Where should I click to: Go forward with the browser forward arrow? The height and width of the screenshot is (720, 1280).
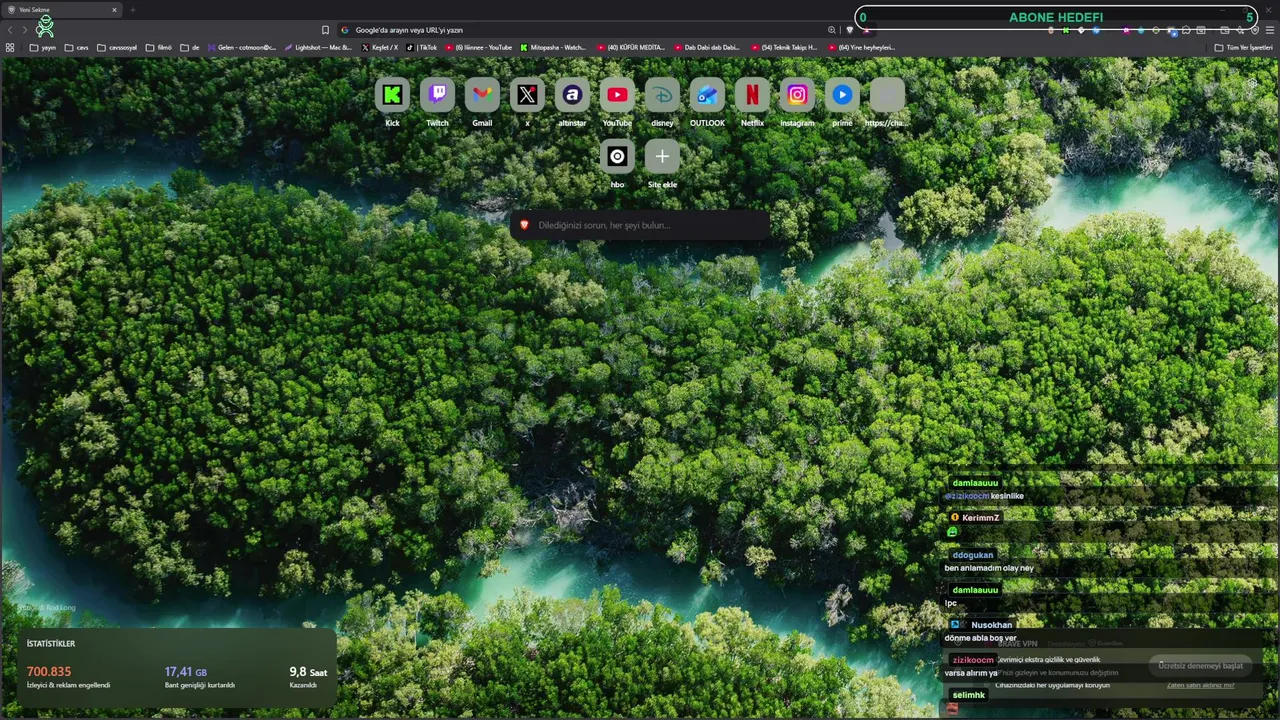[25, 30]
